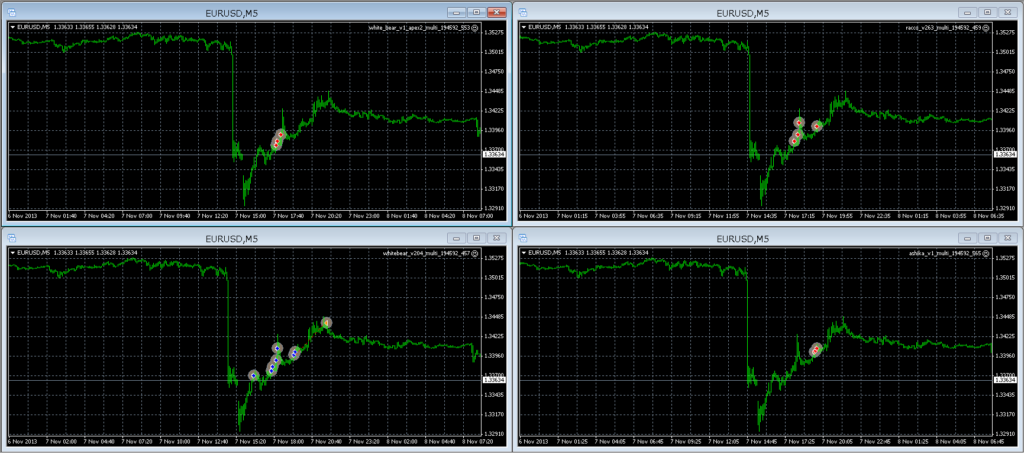Open the chart window icon of ashika_v1 window
Viewport: 1024px width, 453px height.
click(521, 238)
